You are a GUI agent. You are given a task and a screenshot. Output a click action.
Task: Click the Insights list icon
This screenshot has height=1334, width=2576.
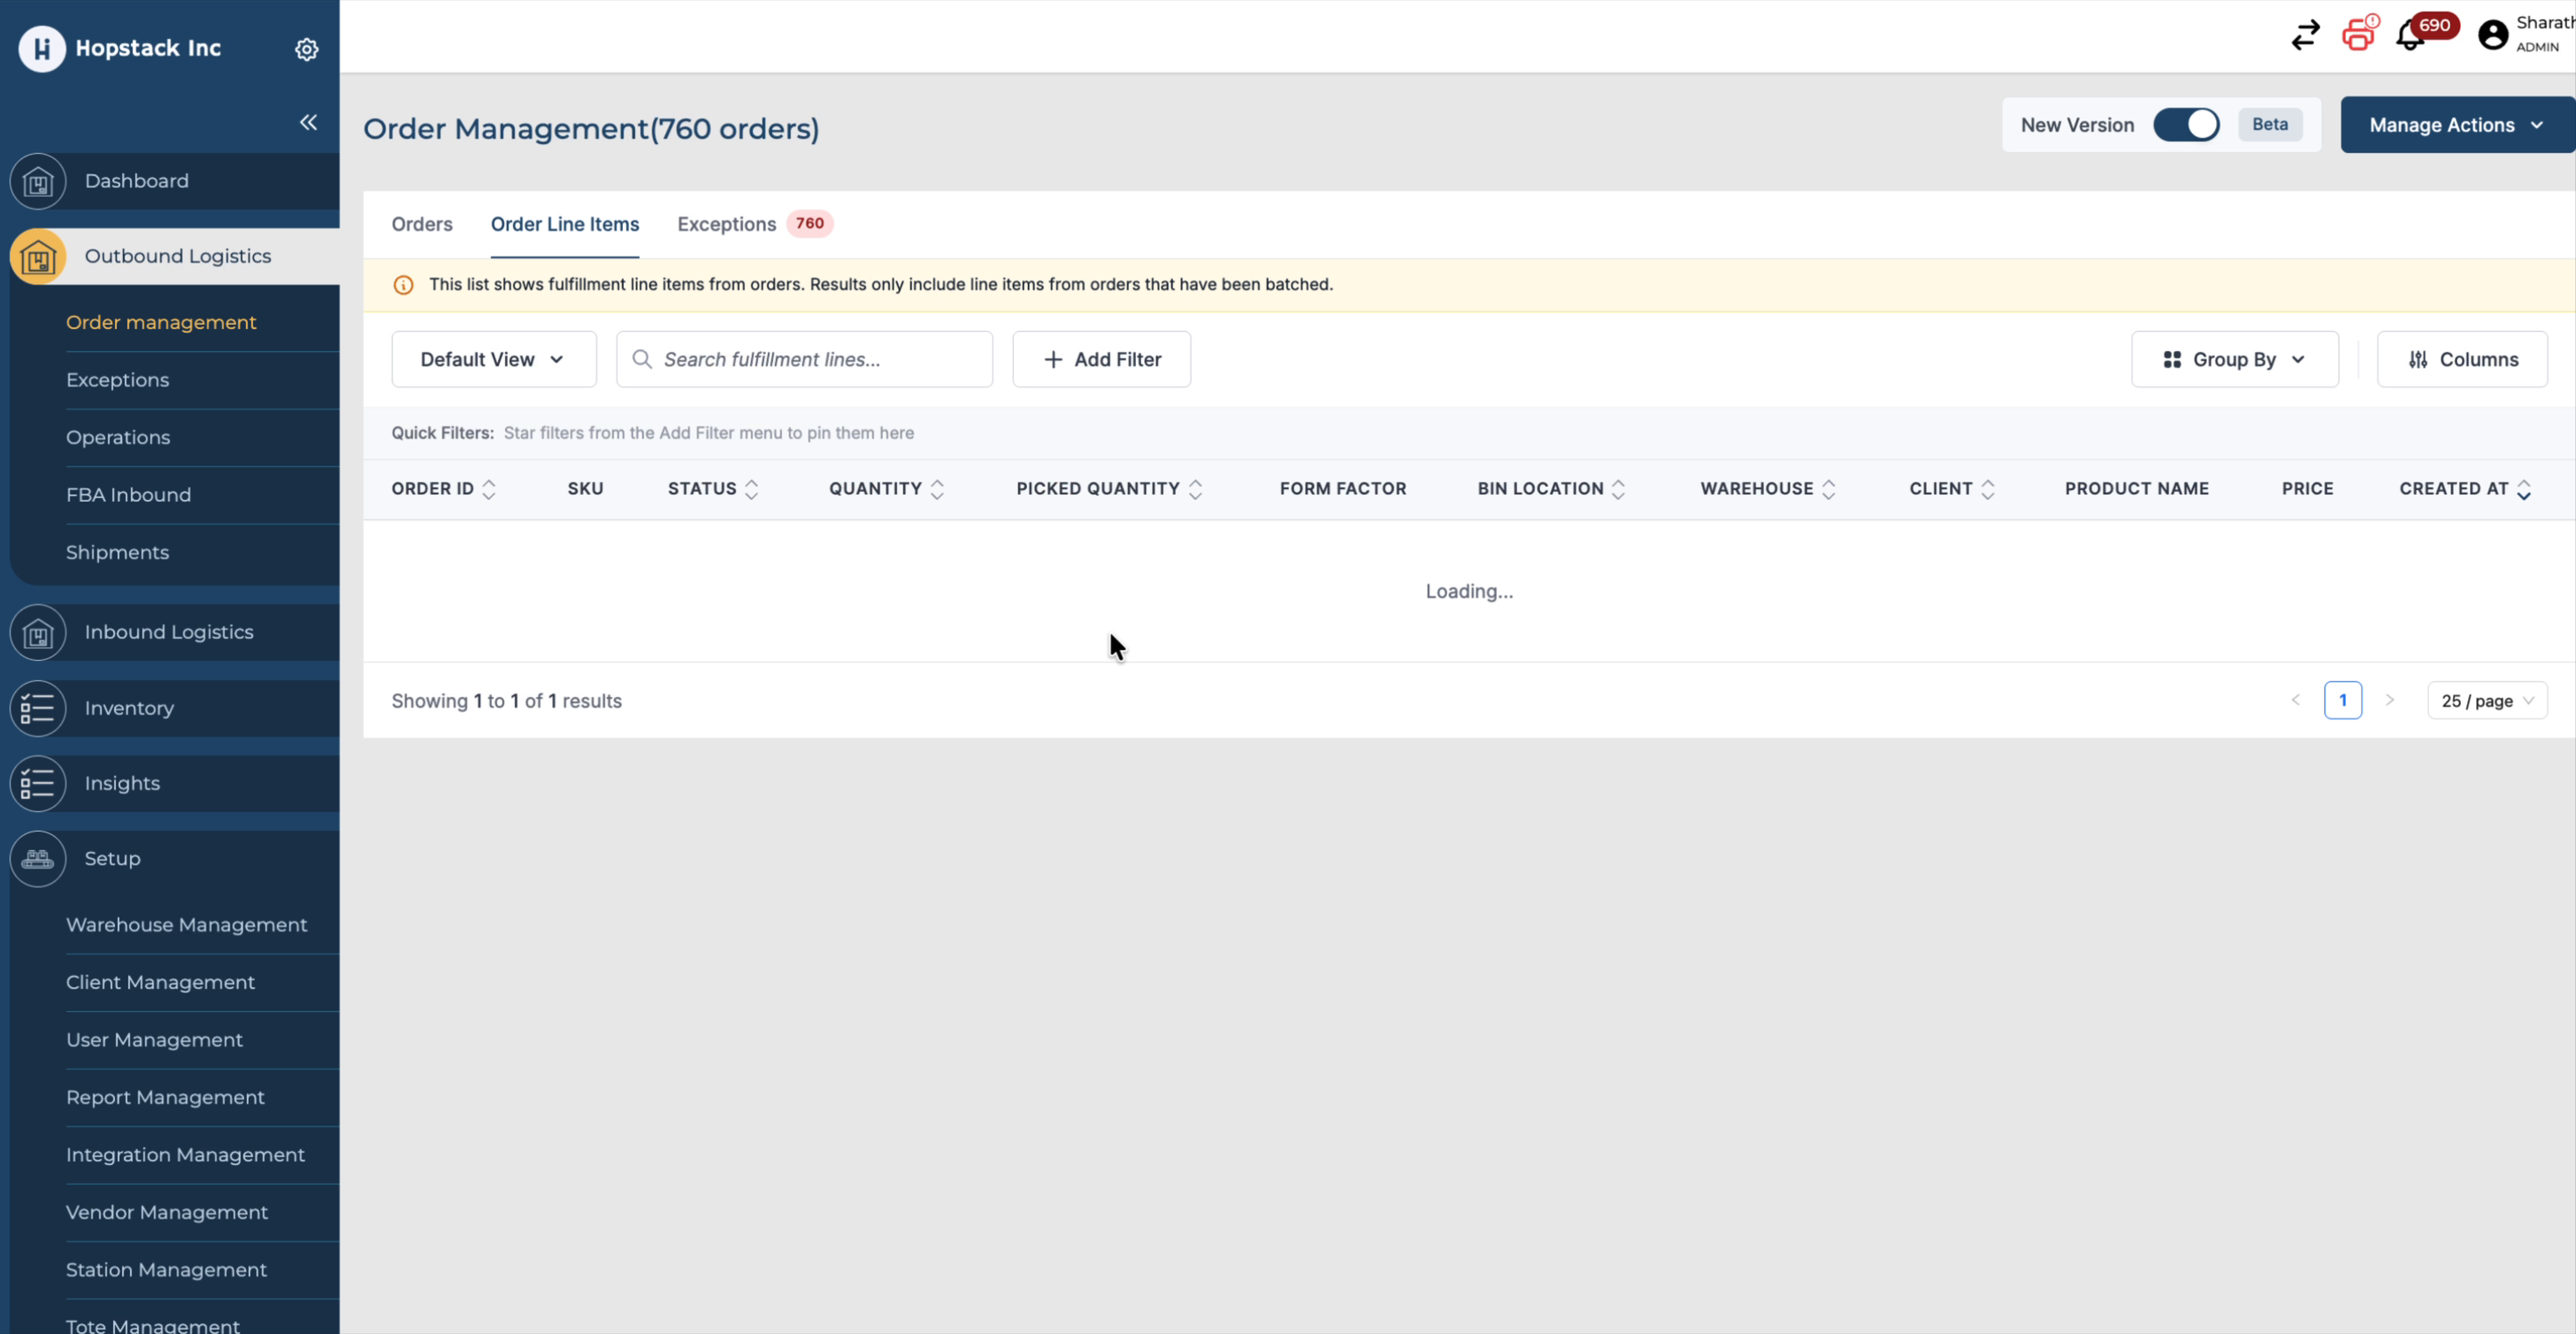38,783
